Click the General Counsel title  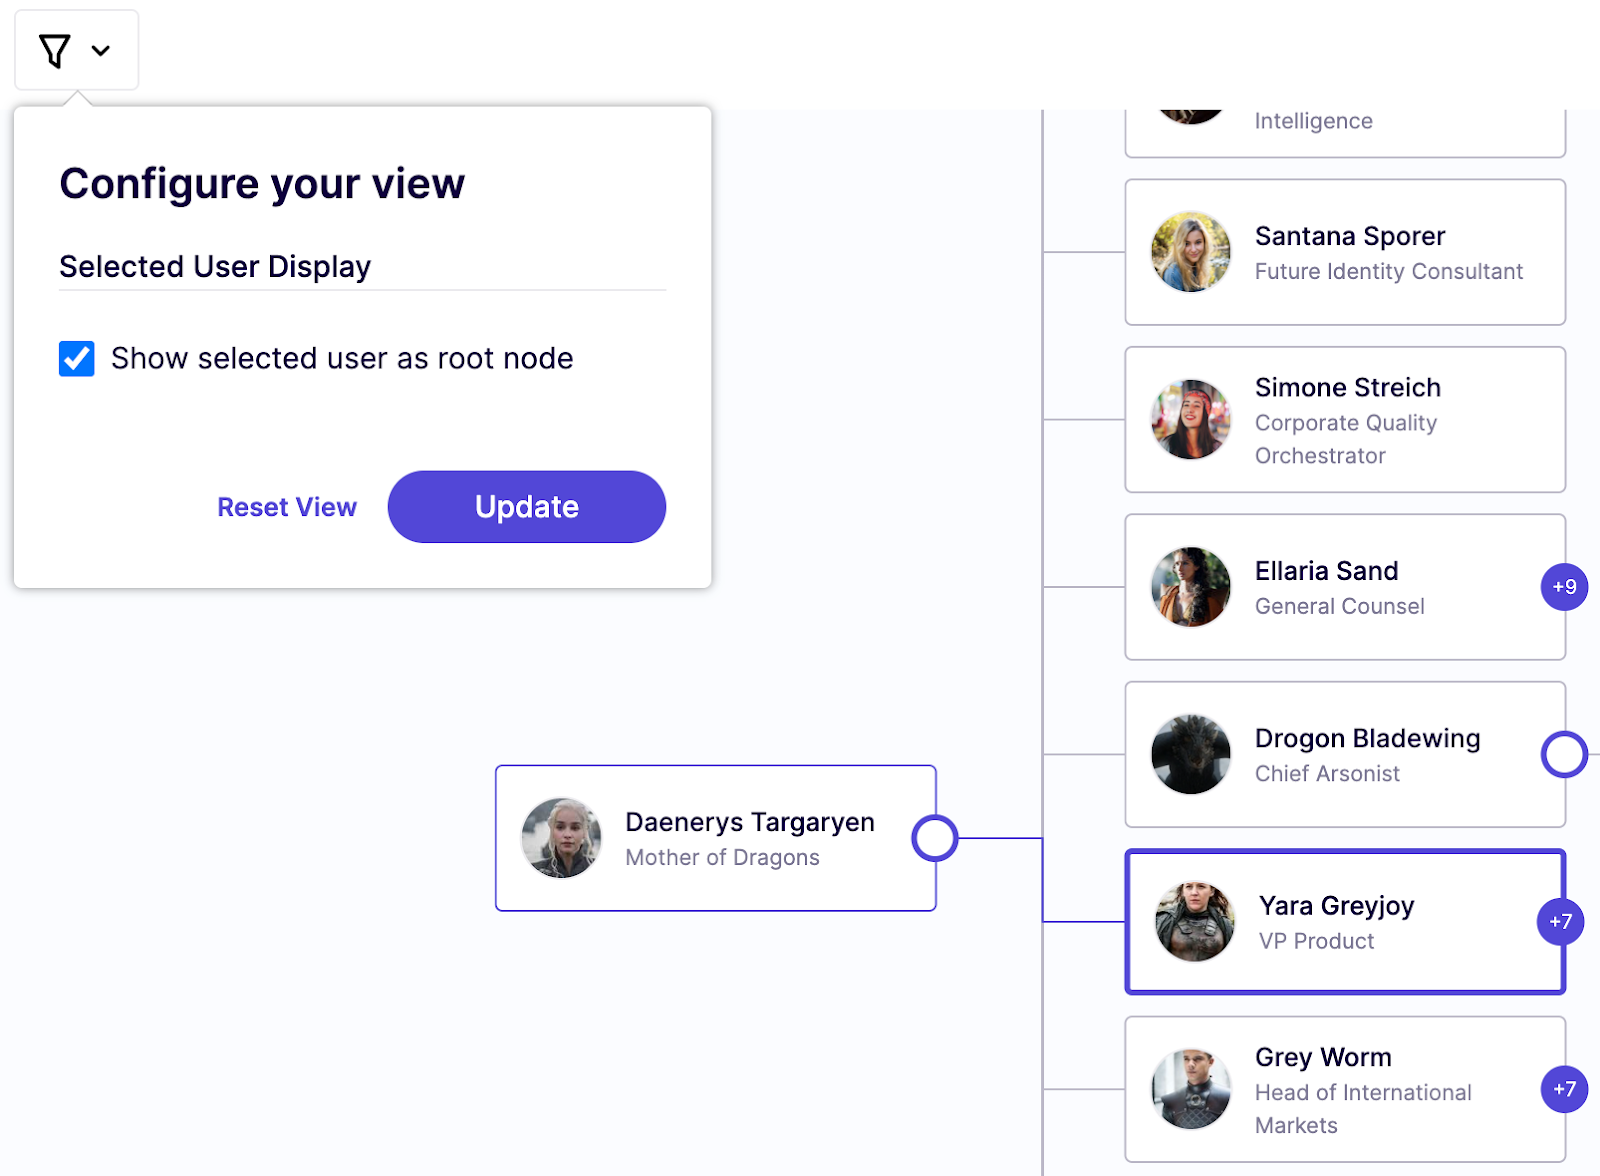1340,606
